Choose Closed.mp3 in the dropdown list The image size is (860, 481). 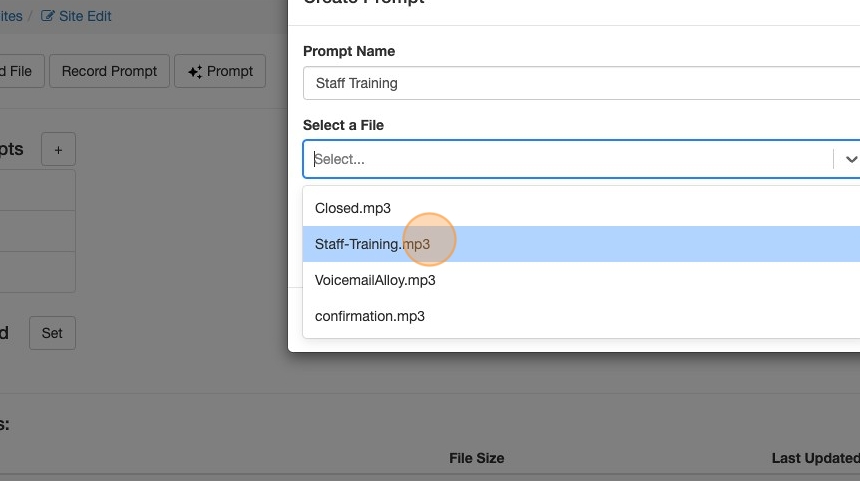(x=581, y=208)
